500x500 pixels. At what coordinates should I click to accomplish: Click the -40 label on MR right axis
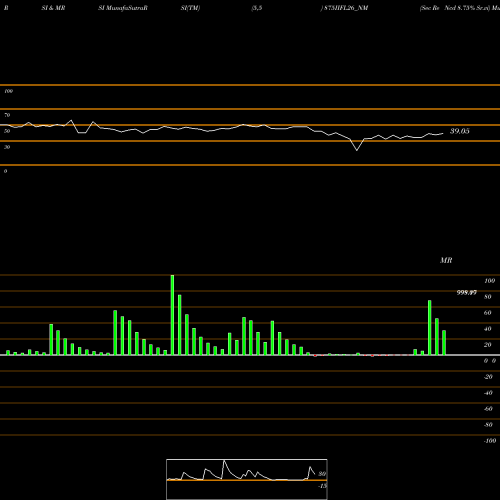pos(488,393)
